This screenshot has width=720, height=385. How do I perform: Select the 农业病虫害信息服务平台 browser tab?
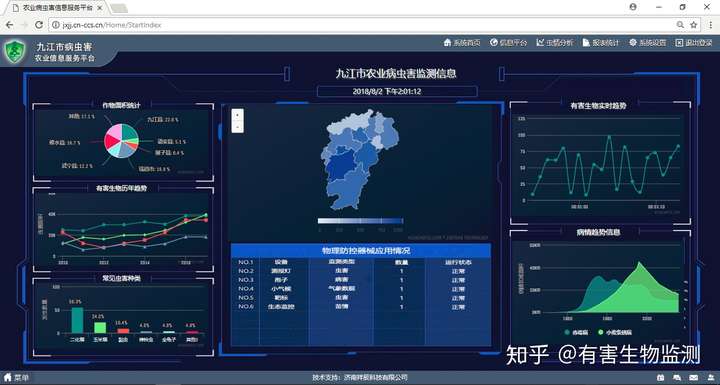[x=56, y=8]
